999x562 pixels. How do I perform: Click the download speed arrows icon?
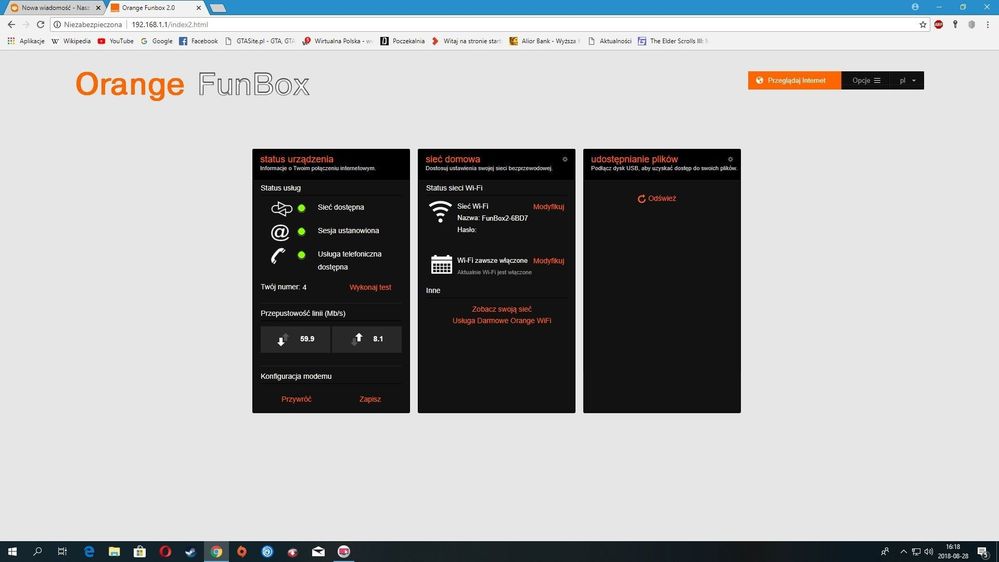point(282,340)
